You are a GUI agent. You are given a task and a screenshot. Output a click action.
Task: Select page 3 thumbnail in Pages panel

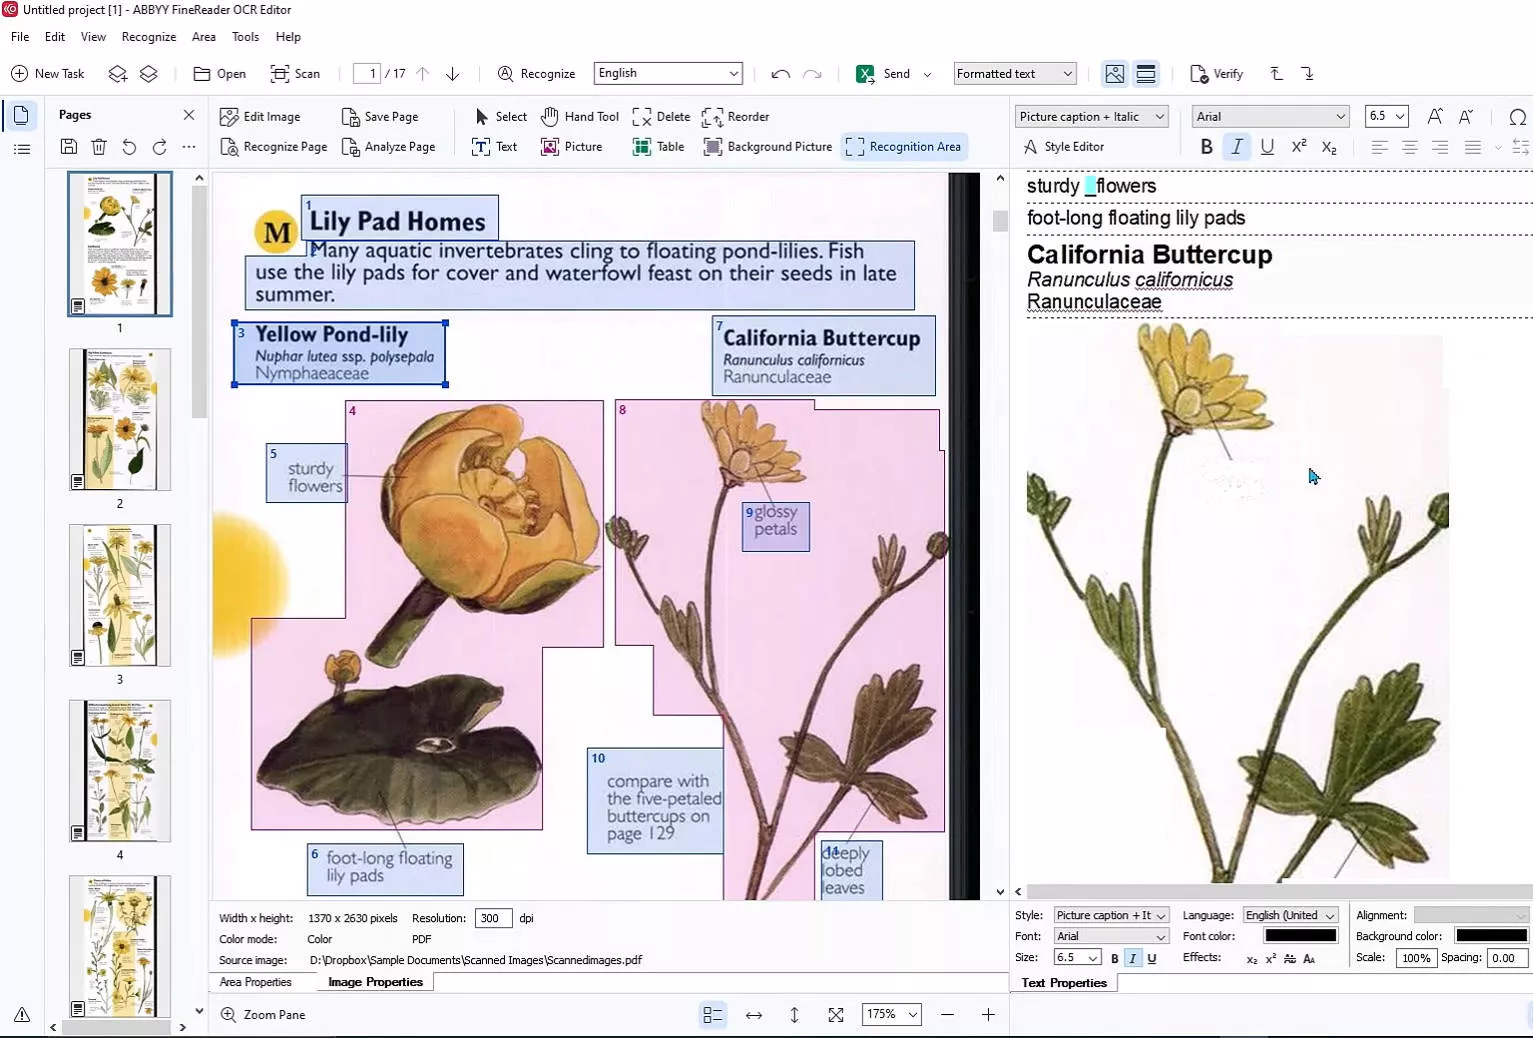pyautogui.click(x=120, y=595)
